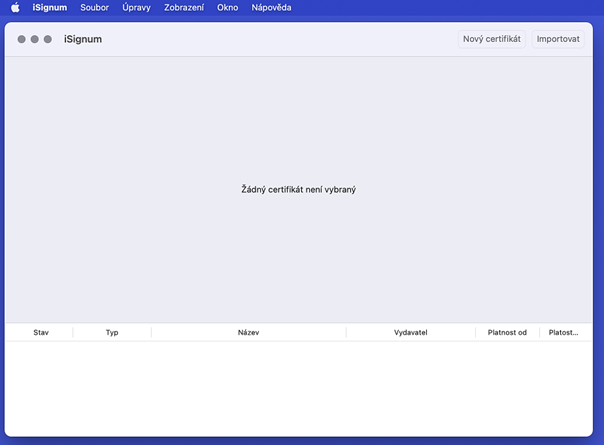604x446 pixels.
Task: Minimize the iSignum window
Action: click(35, 39)
